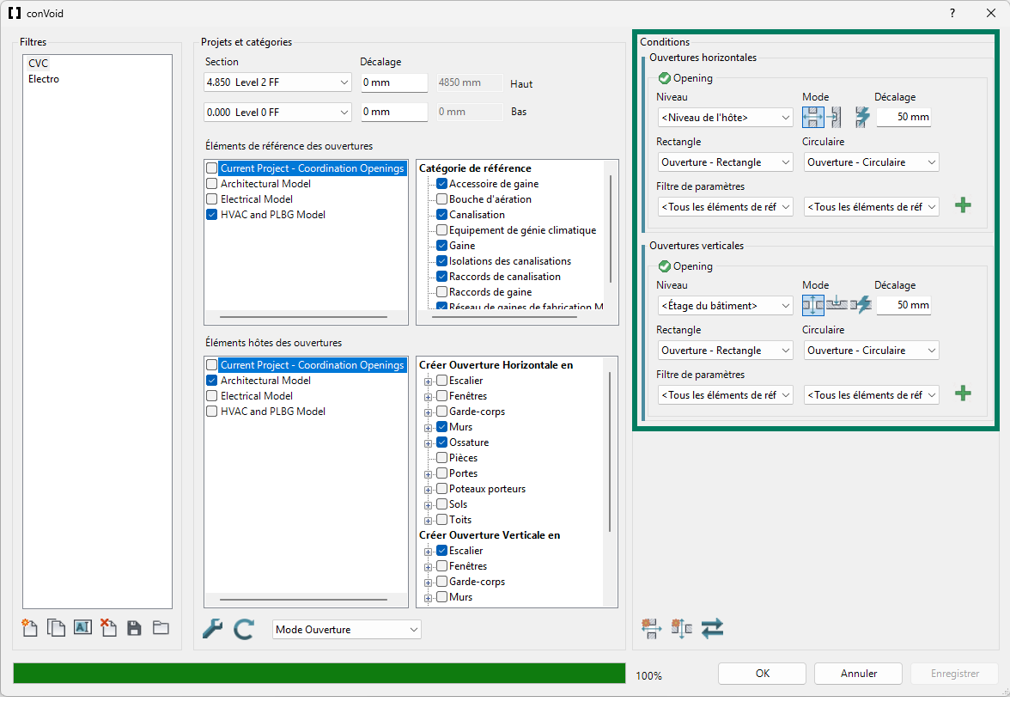The image size is (1010, 720).
Task: Delete the filter with the red X page icon
Action: click(108, 628)
